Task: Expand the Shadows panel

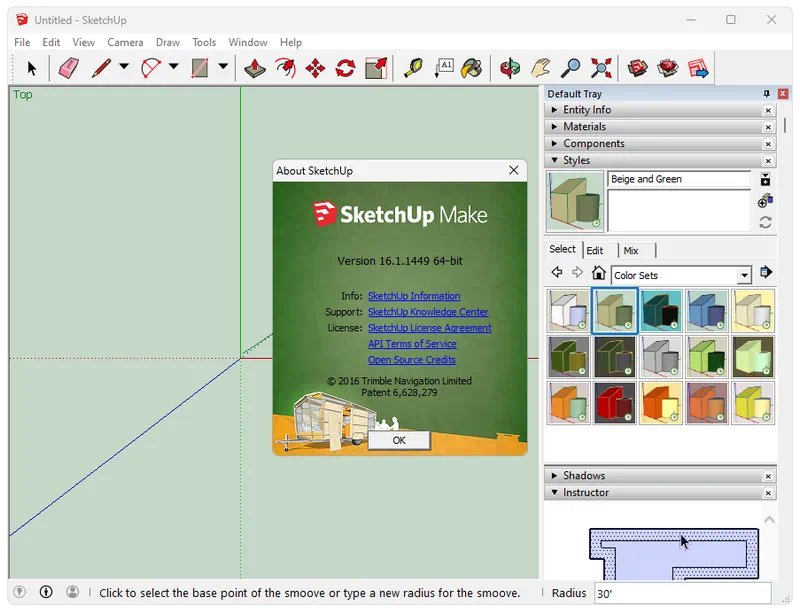Action: [660, 476]
